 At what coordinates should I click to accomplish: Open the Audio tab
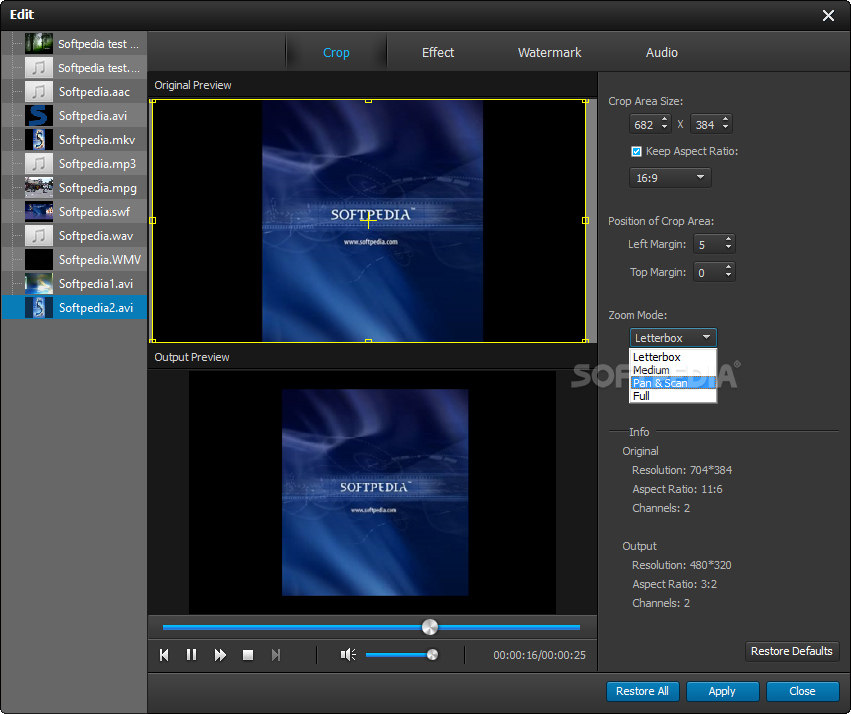point(662,53)
